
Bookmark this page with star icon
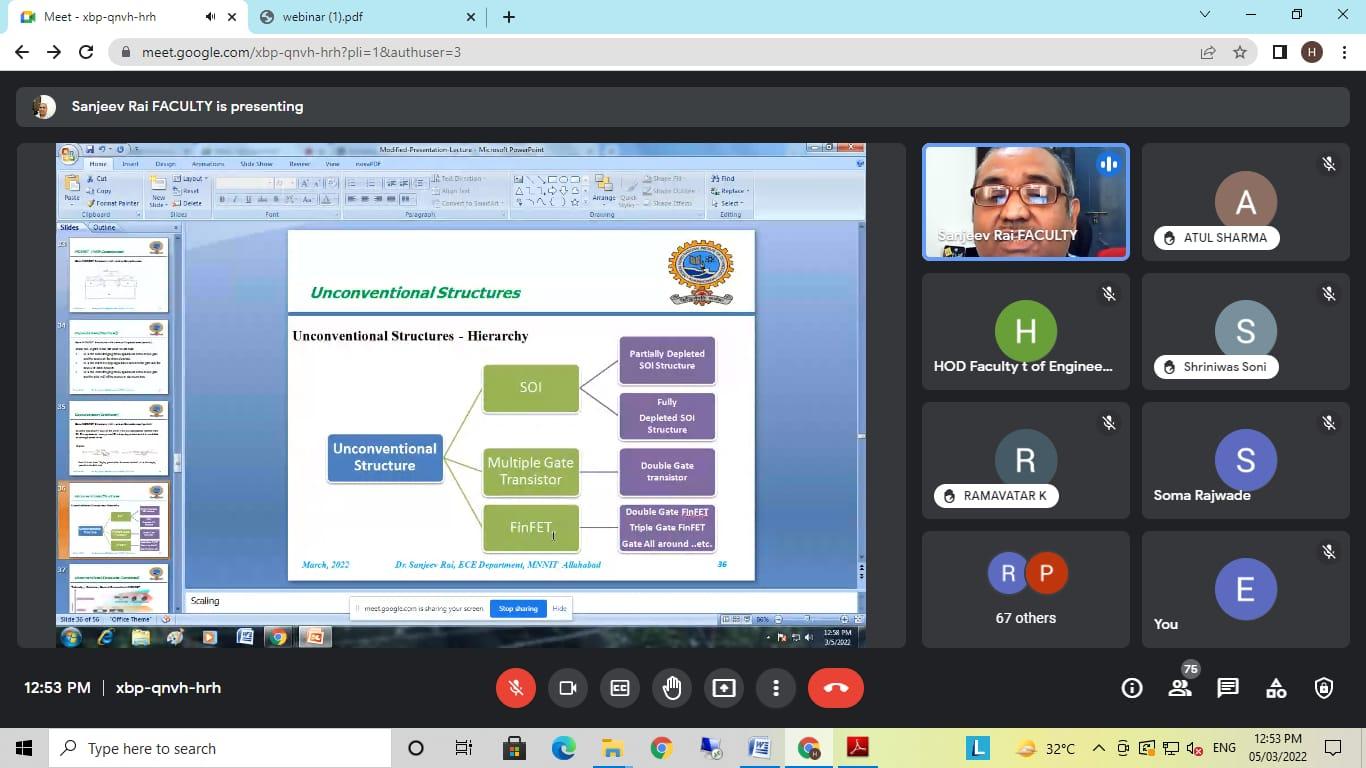click(x=1240, y=52)
